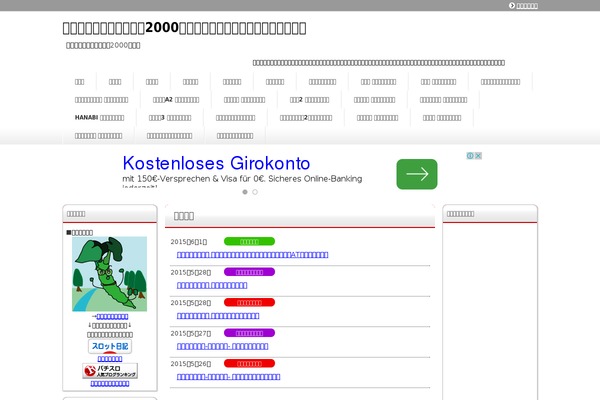Viewport: 600px width, 400px height.
Task: Click the green arrow button in the Girokonto ad
Action: point(417,174)
